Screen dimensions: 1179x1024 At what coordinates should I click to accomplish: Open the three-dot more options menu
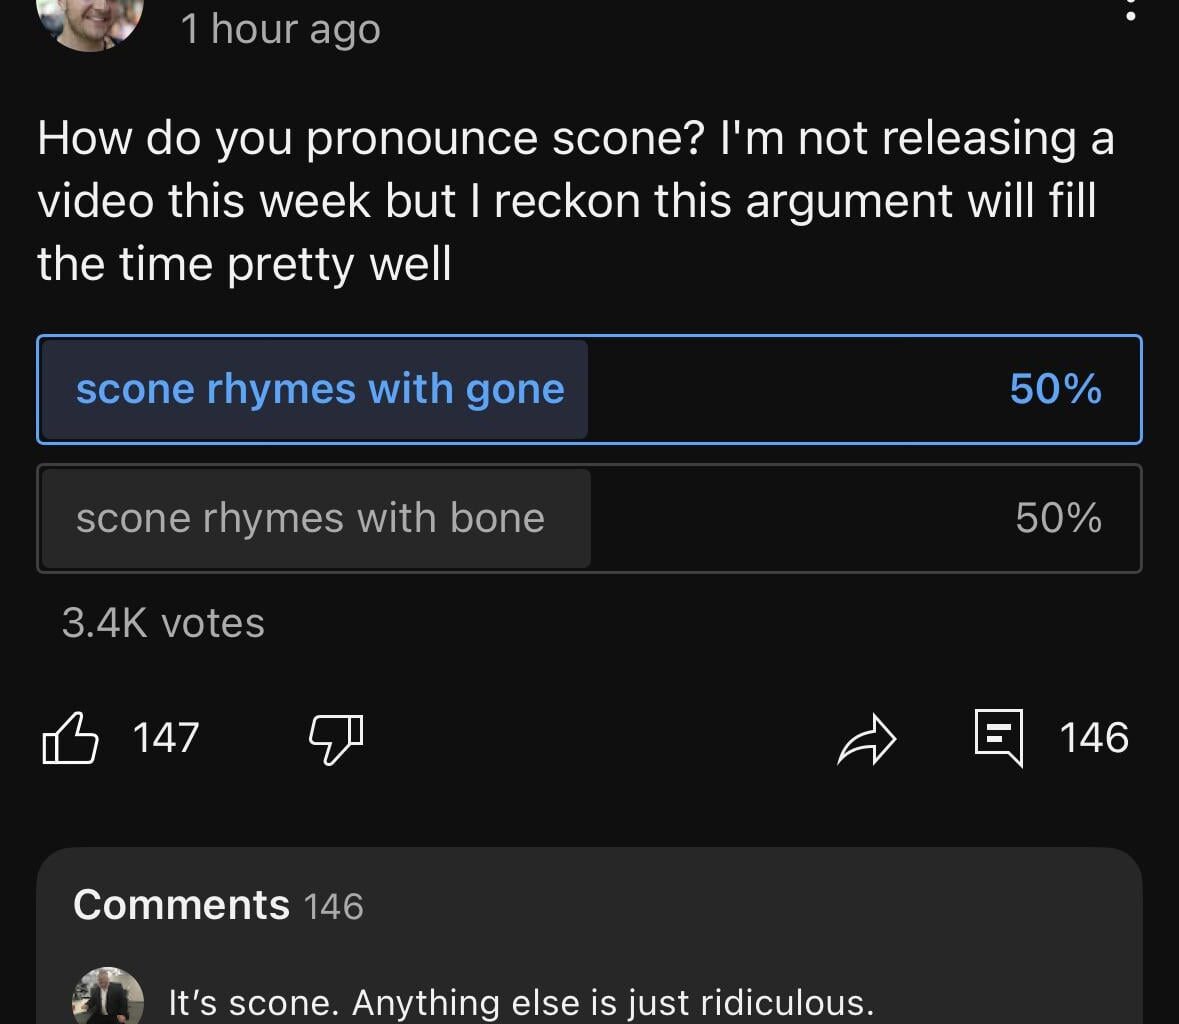click(x=1131, y=12)
